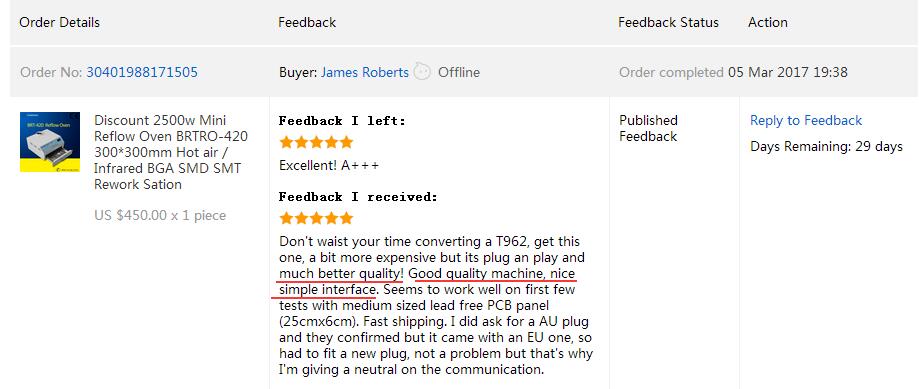Open buyer James Roberts profile link

coord(365,73)
